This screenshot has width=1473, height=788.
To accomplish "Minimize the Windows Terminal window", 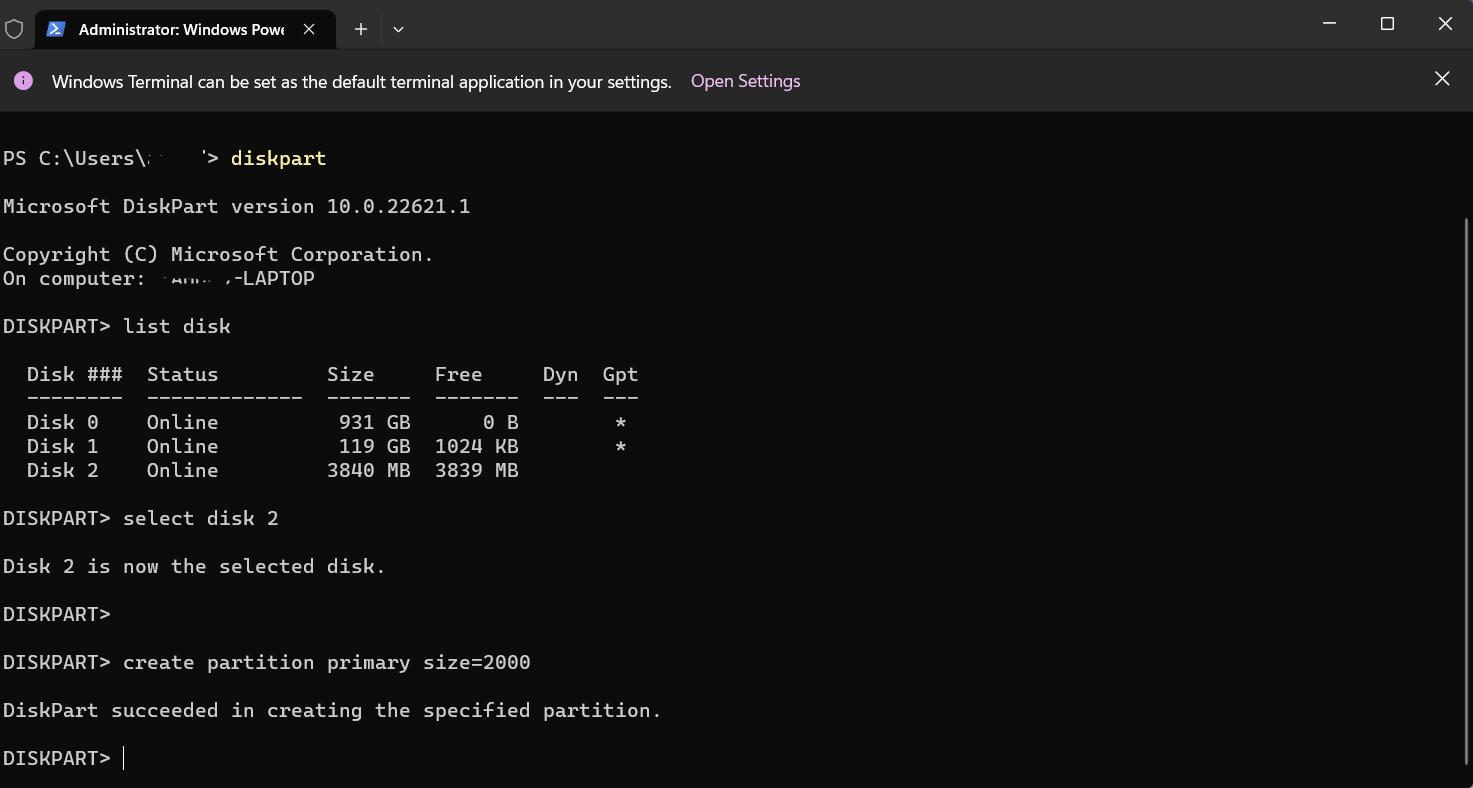I will coord(1329,24).
